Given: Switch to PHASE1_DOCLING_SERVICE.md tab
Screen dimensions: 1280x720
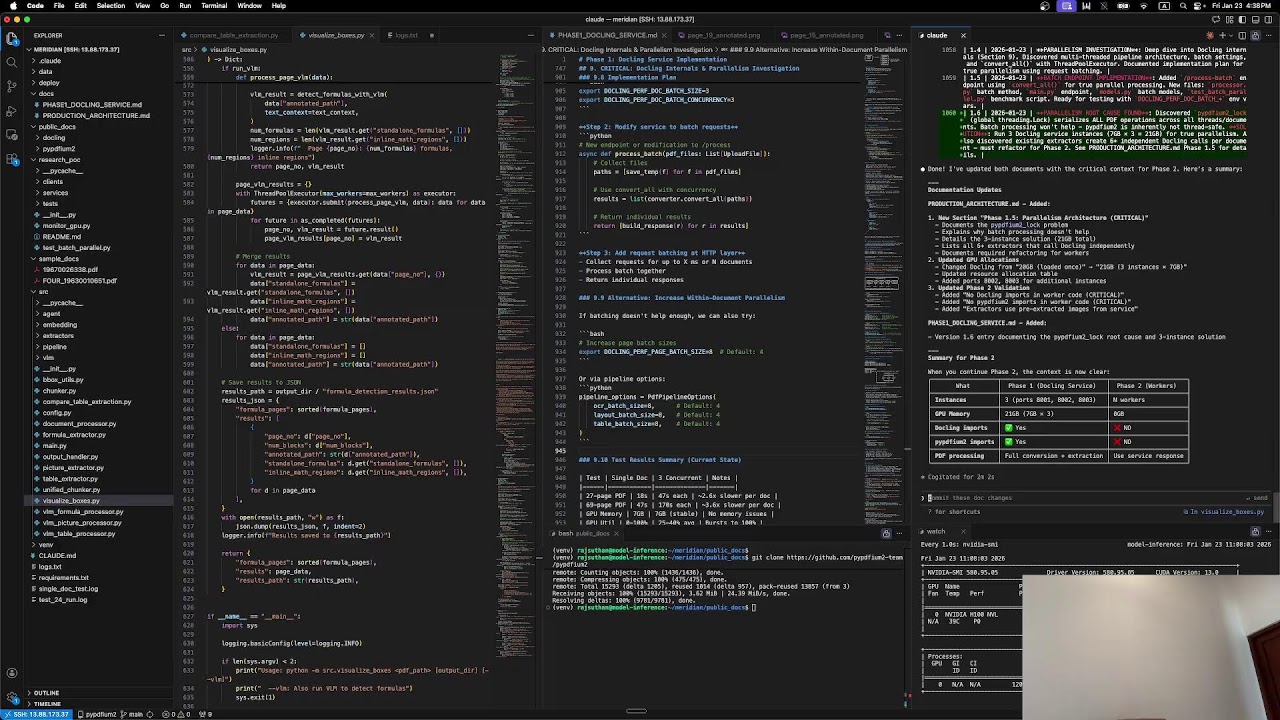Looking at the screenshot, I should pos(607,35).
